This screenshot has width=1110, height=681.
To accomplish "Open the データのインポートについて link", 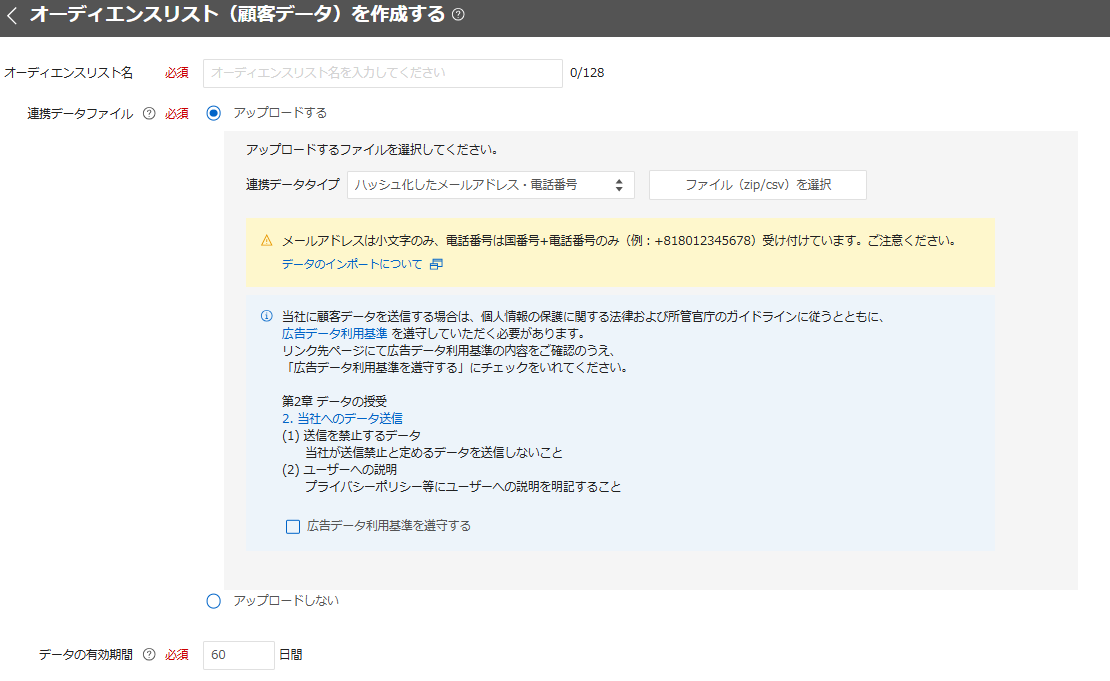I will point(352,265).
